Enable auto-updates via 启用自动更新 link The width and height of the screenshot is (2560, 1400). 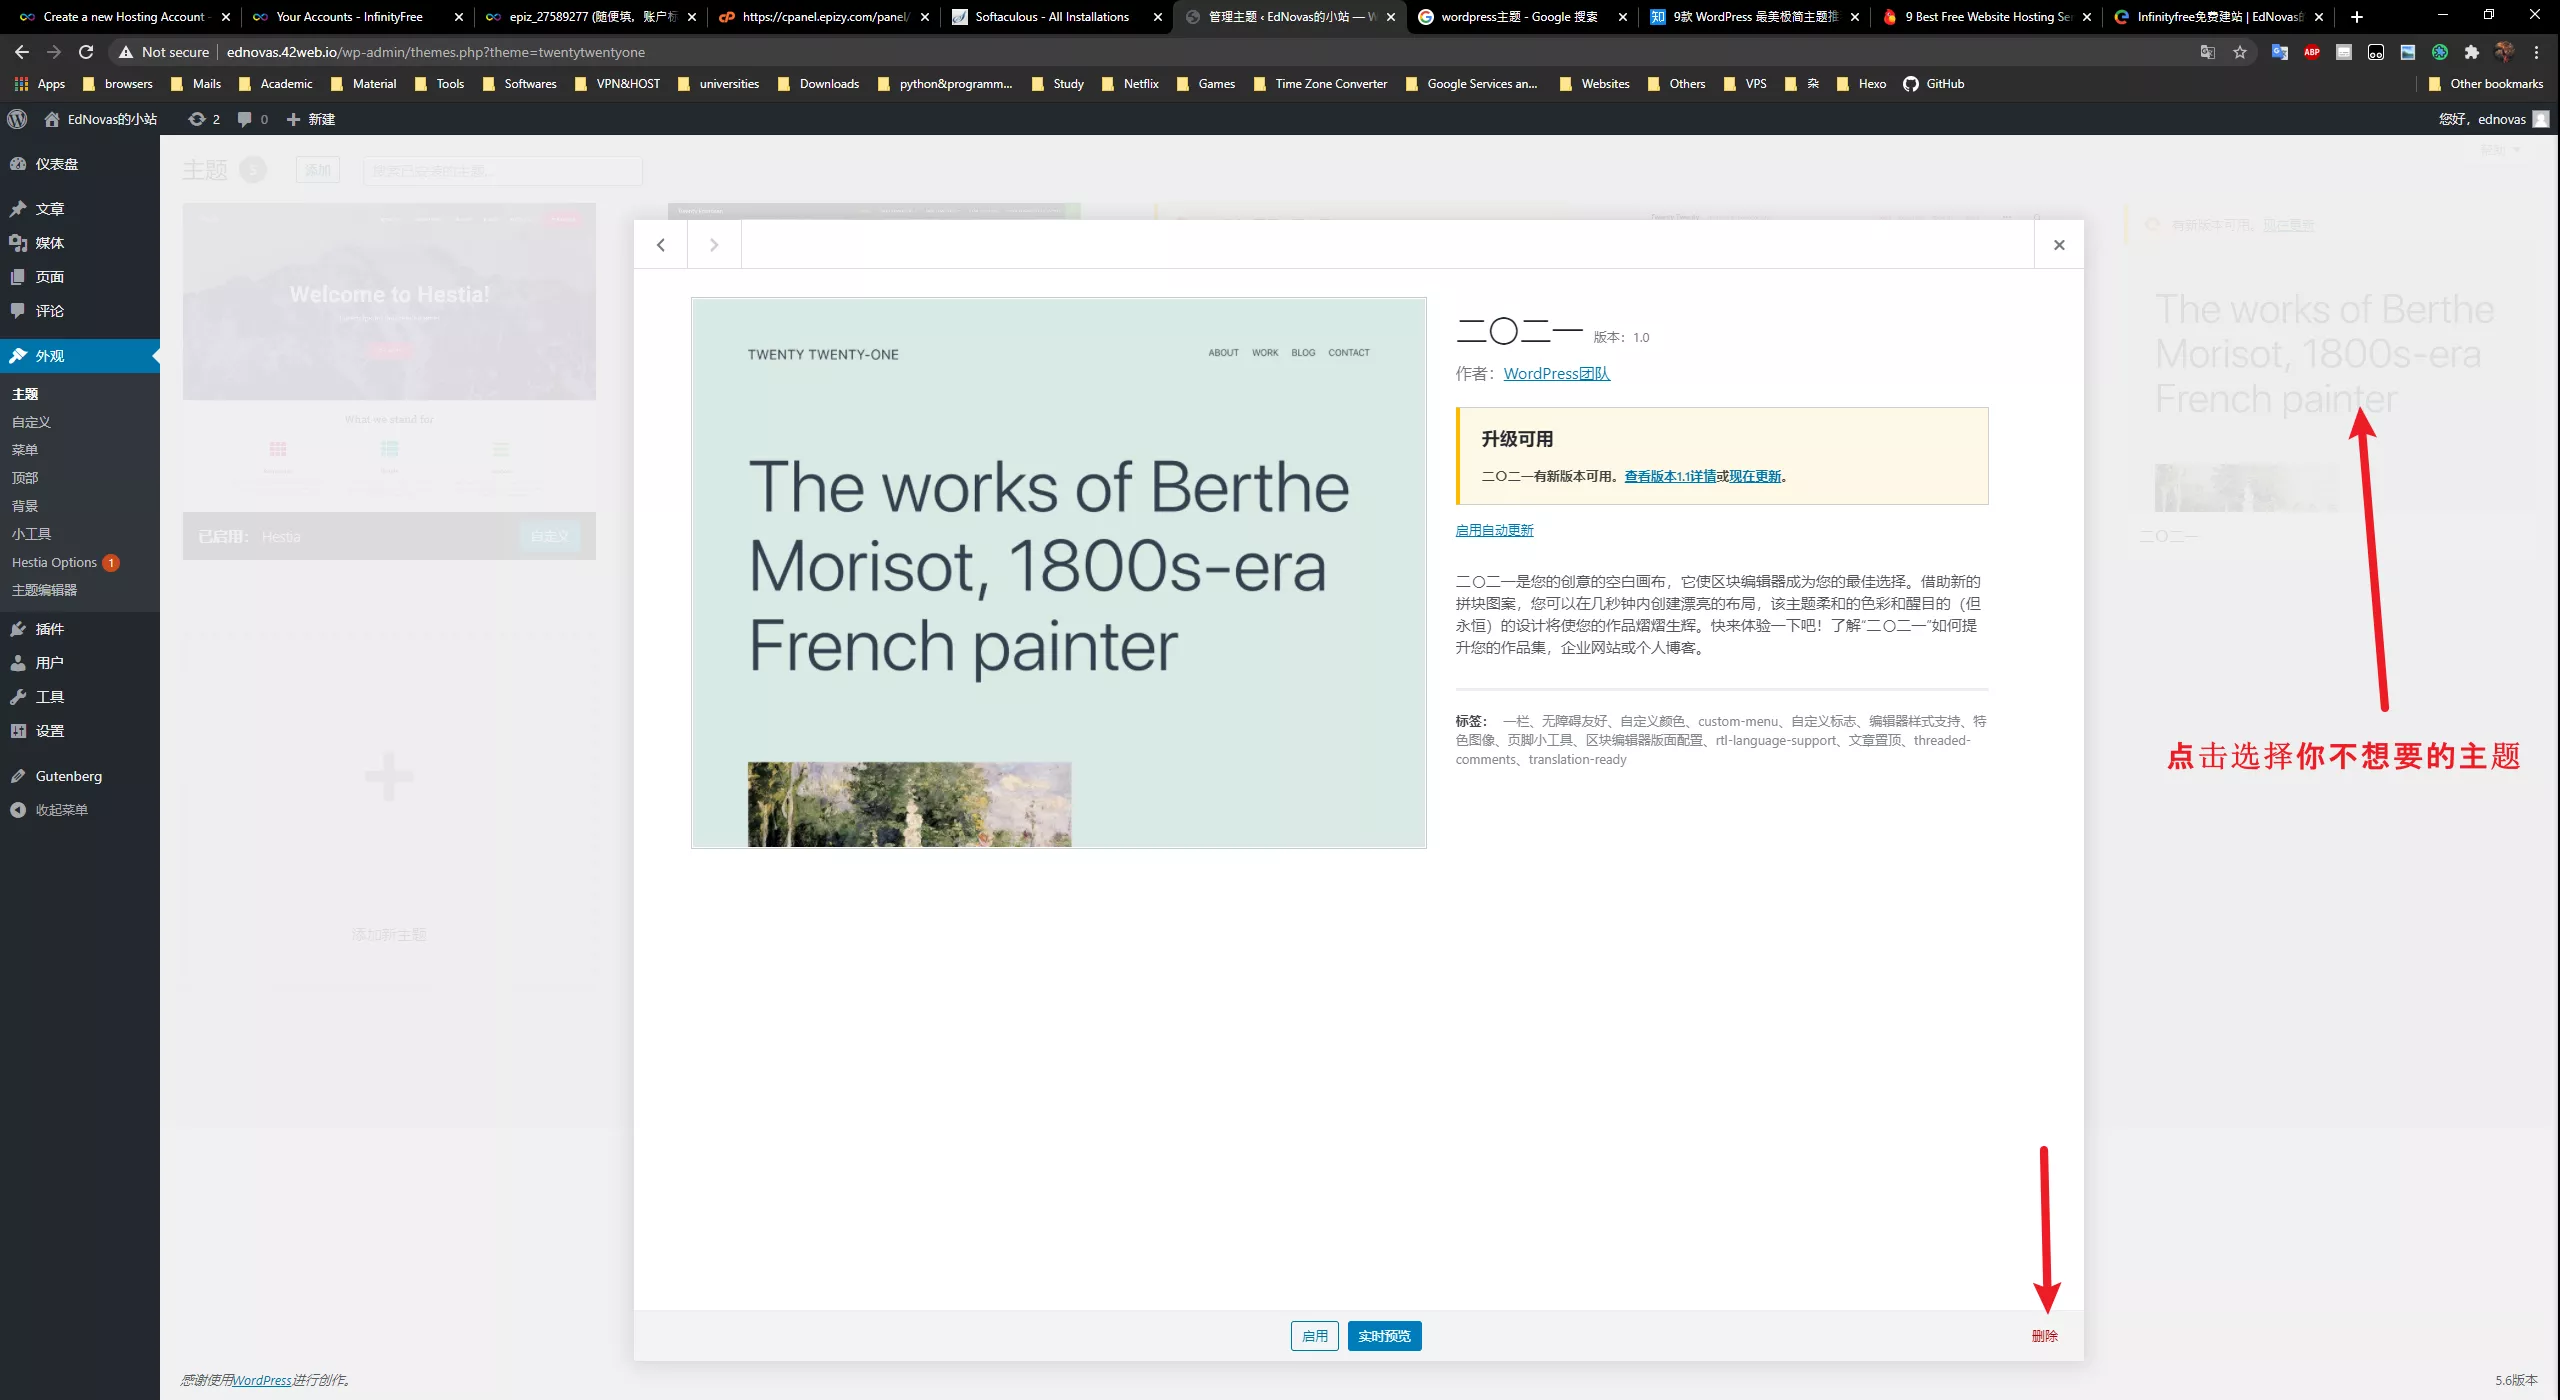1494,530
